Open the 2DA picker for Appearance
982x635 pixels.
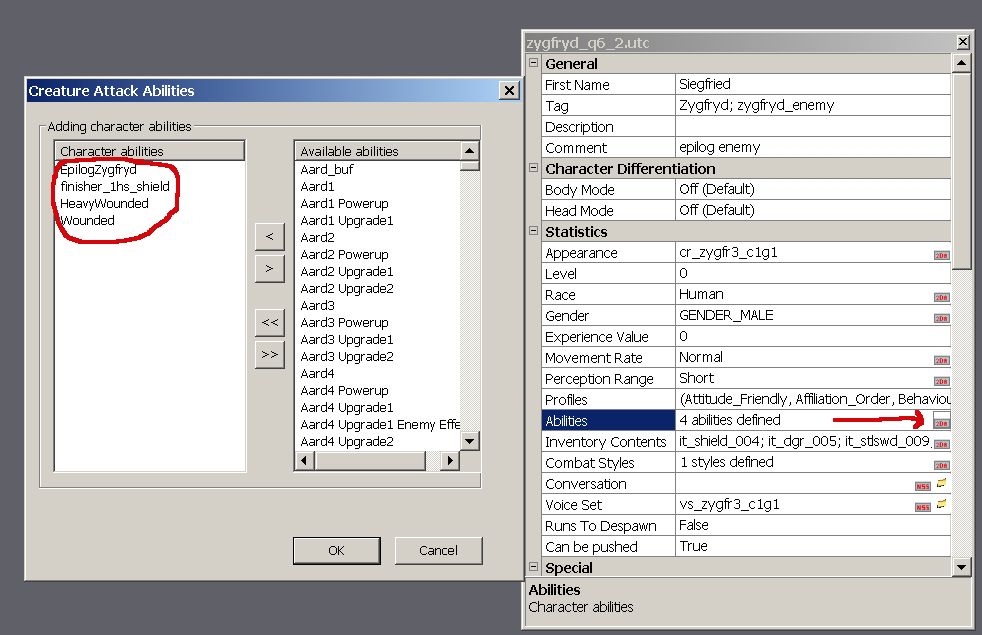click(941, 254)
